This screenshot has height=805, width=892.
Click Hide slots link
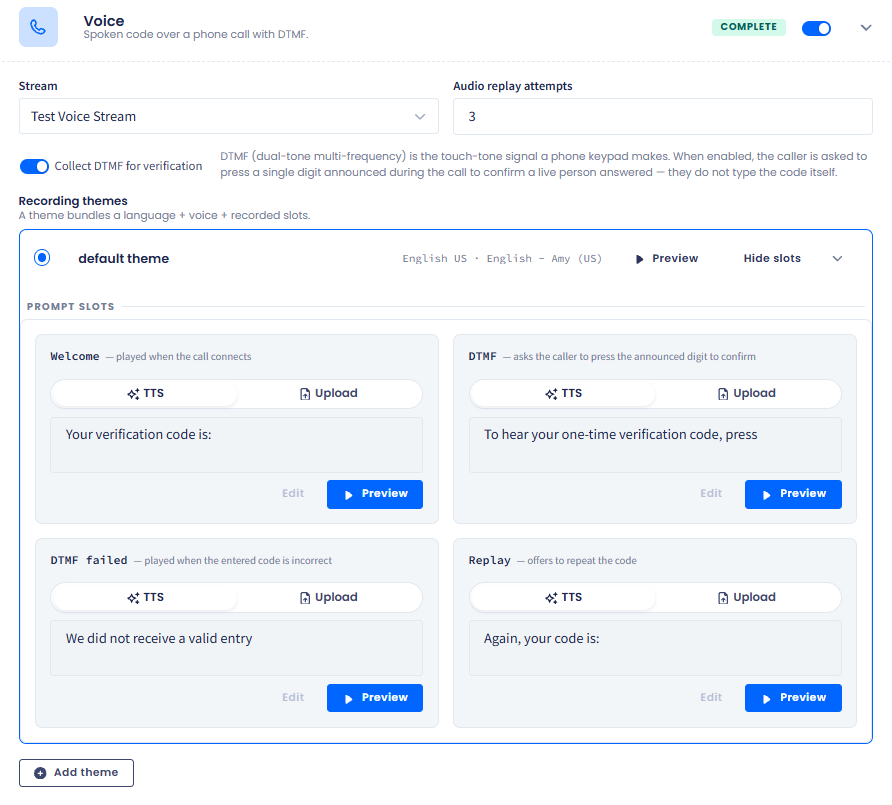point(771,258)
